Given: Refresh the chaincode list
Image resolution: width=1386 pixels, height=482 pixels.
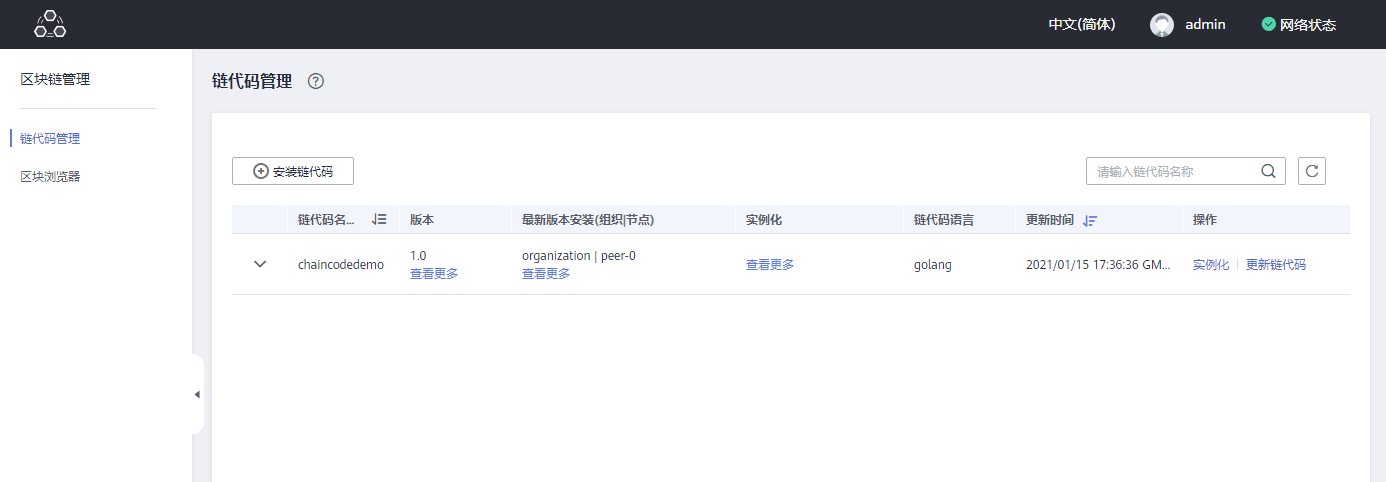Looking at the screenshot, I should click(1312, 171).
